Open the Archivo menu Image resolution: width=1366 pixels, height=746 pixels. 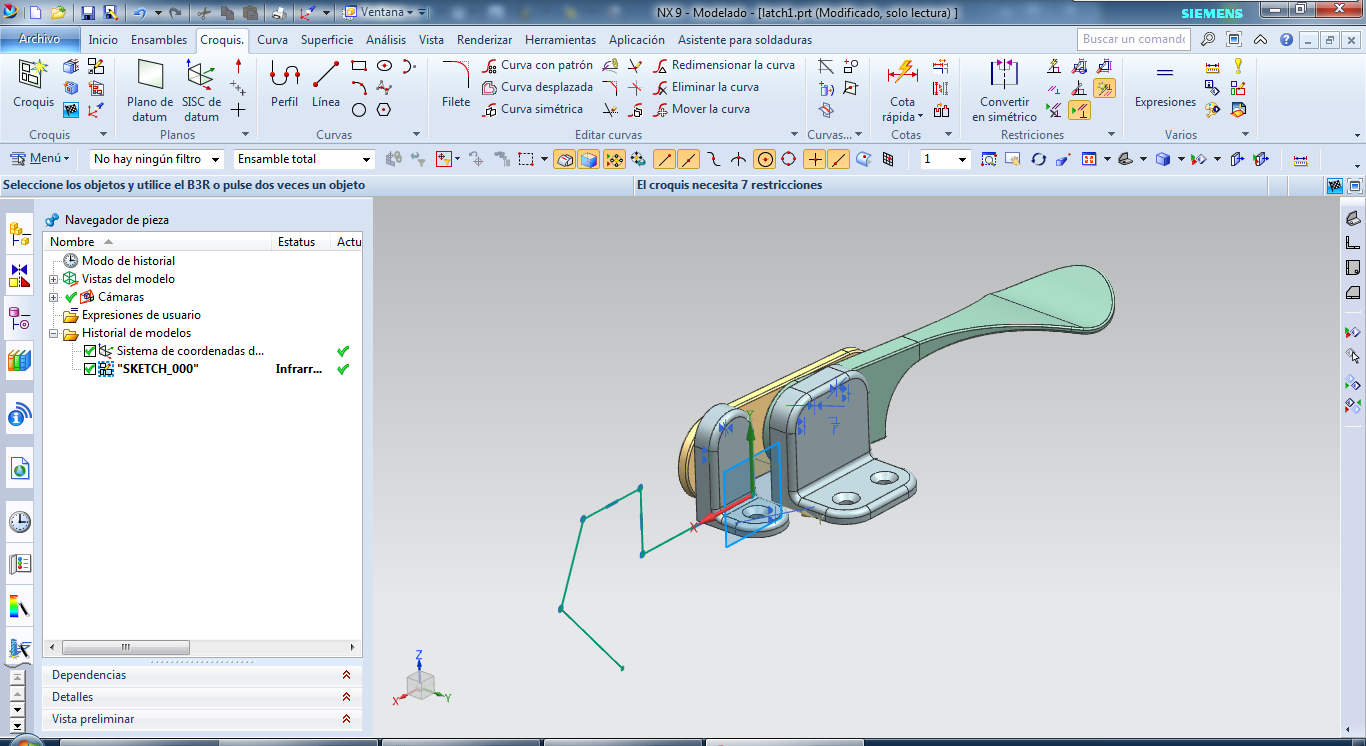[x=40, y=39]
